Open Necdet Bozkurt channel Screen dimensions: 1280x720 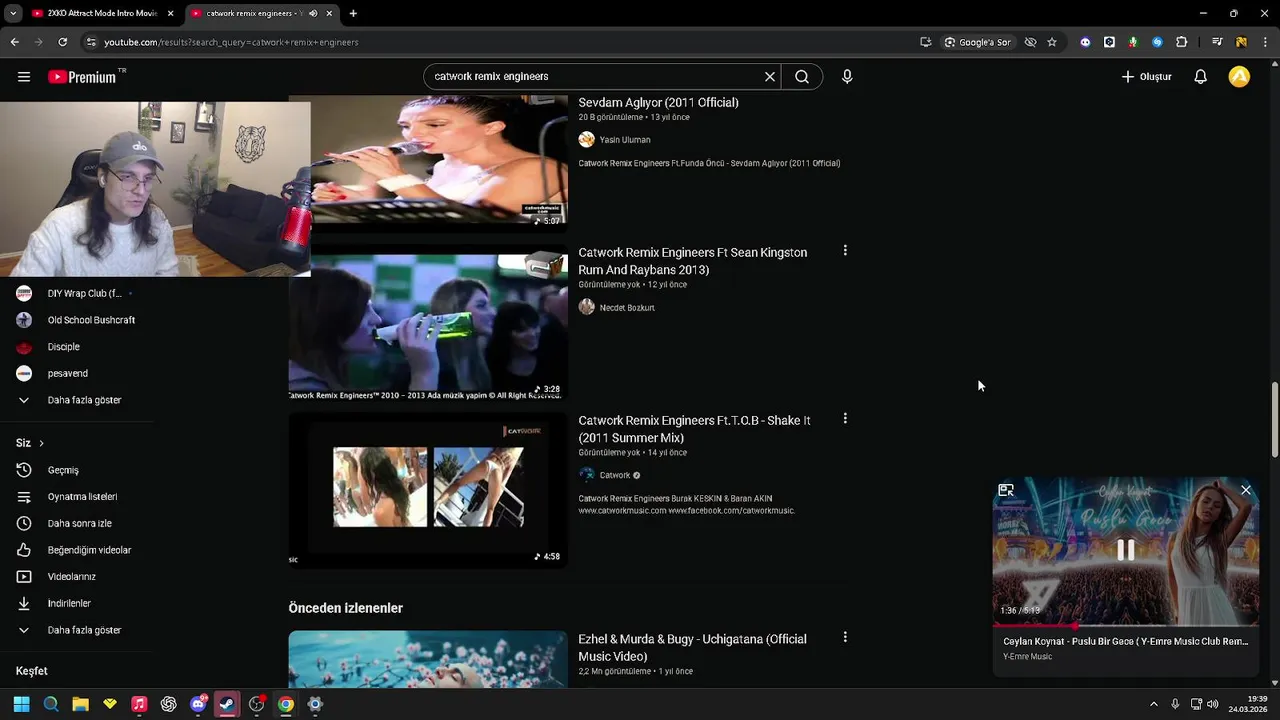click(x=627, y=308)
